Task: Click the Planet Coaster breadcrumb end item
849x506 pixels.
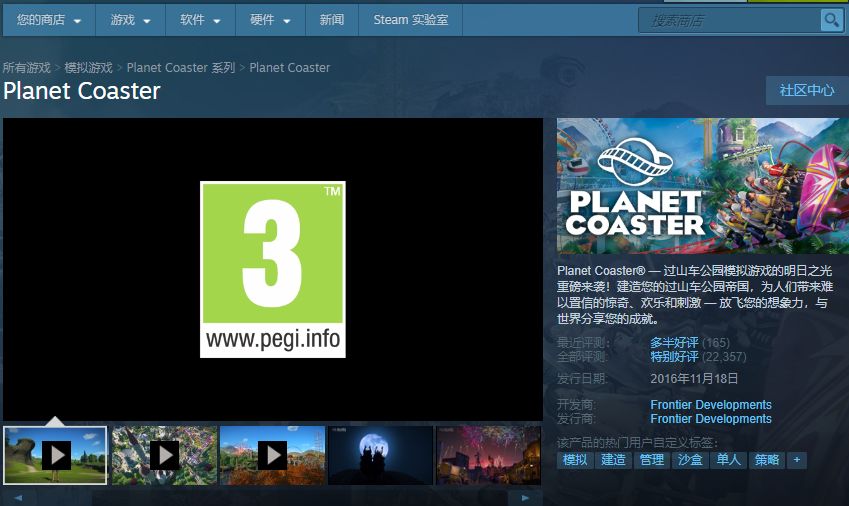Action: (x=290, y=68)
